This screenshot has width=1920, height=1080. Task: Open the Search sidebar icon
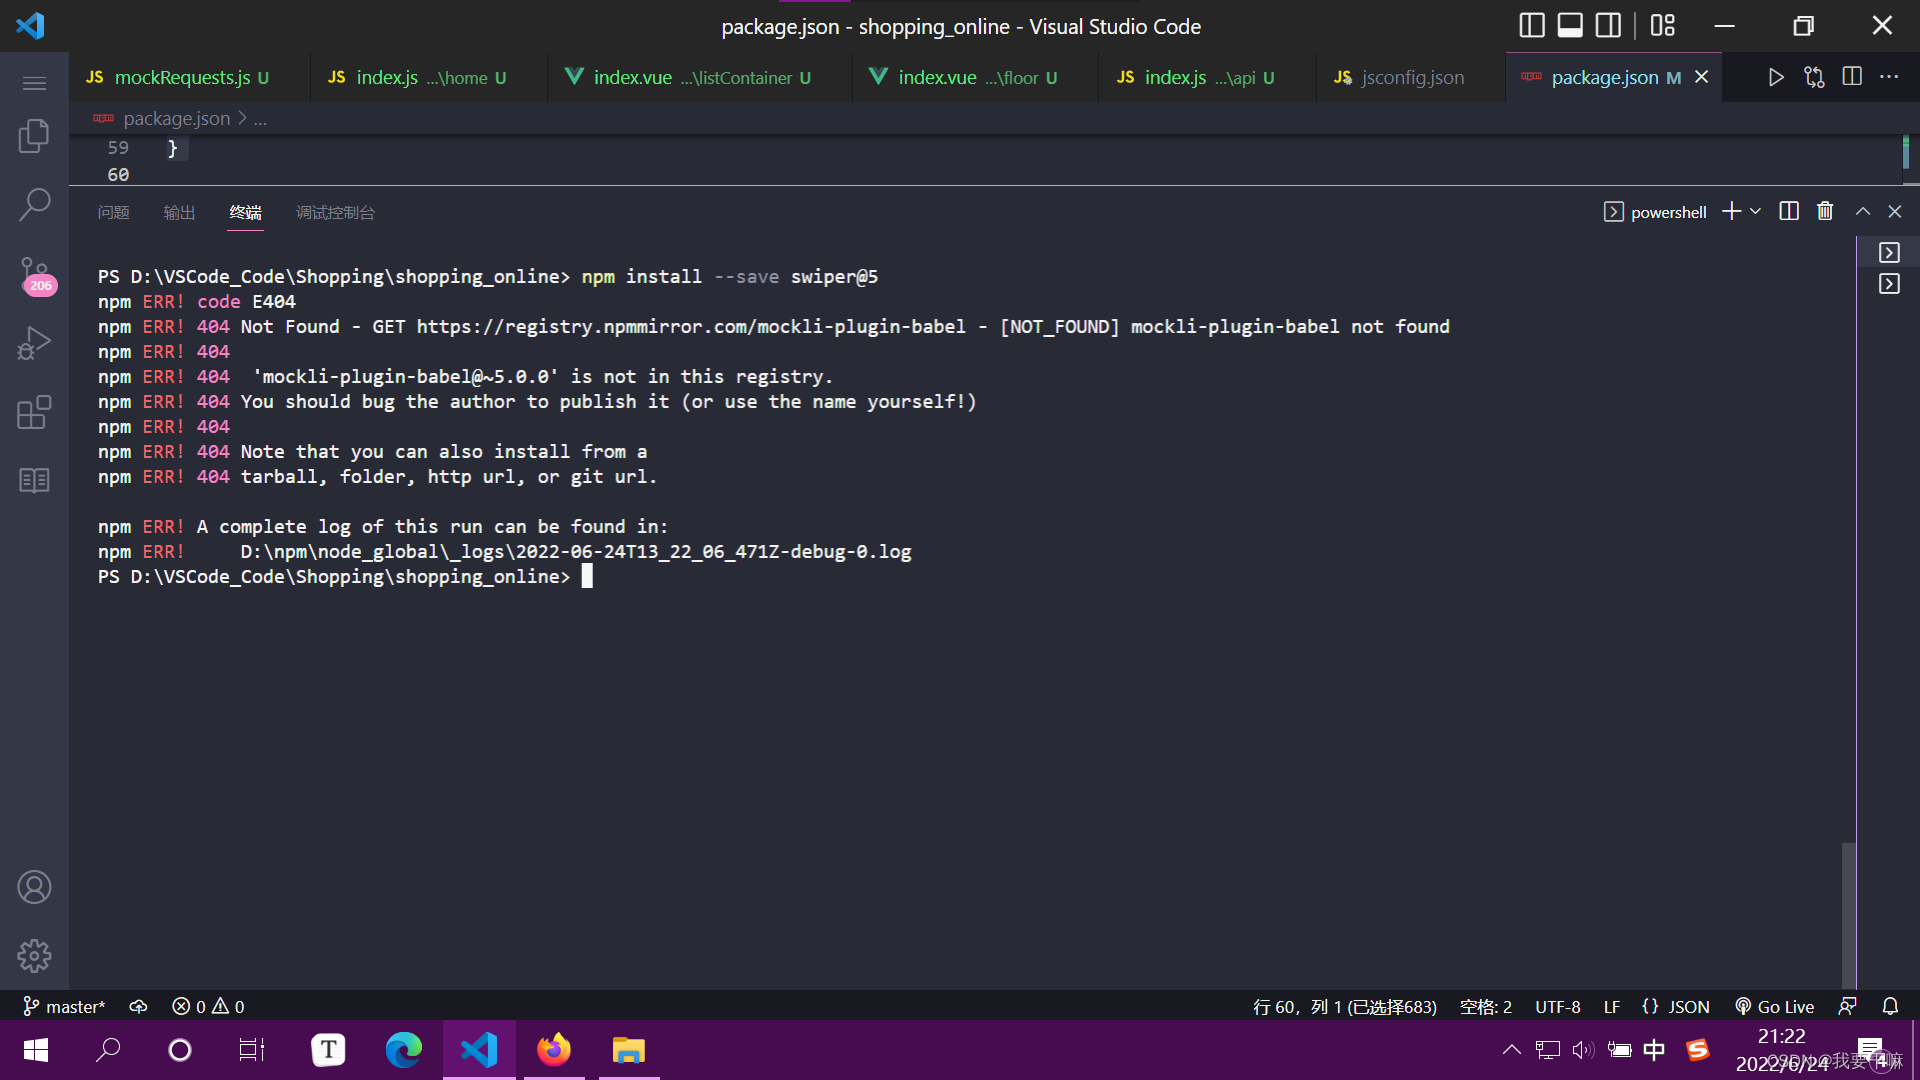[x=34, y=203]
